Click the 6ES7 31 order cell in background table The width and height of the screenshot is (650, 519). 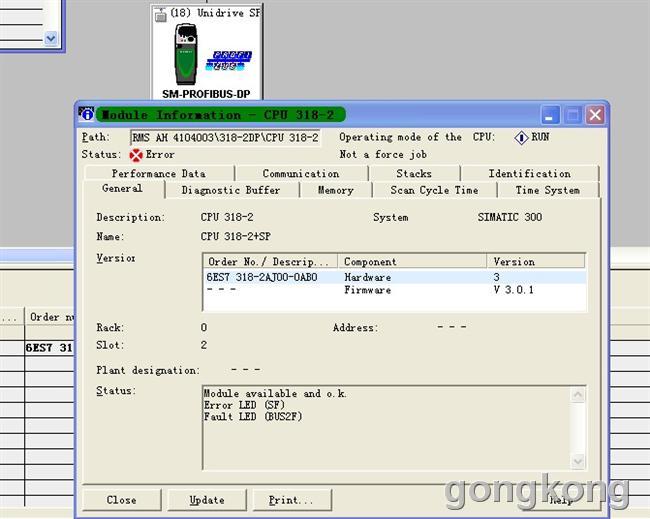pos(49,347)
